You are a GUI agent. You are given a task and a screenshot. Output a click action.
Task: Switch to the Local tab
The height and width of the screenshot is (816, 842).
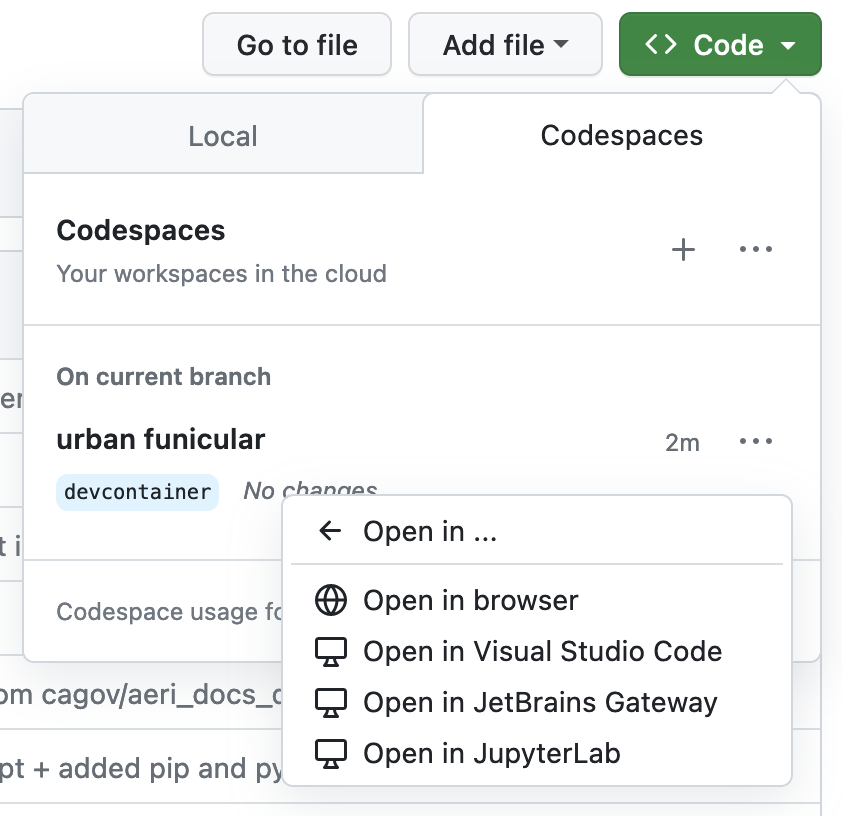click(223, 135)
